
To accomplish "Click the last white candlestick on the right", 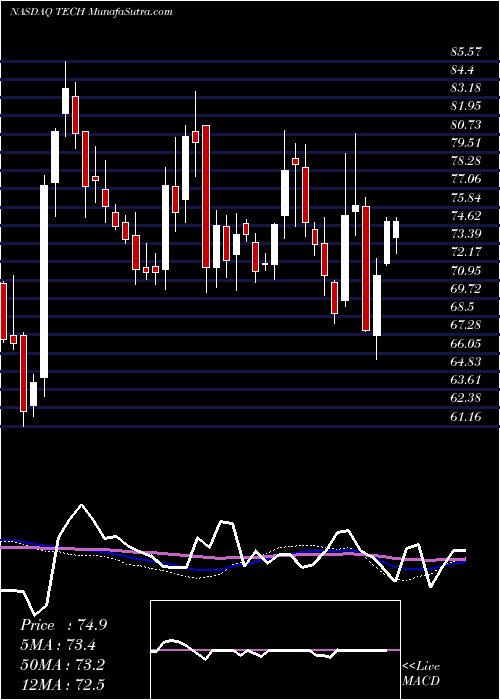I will [396, 229].
